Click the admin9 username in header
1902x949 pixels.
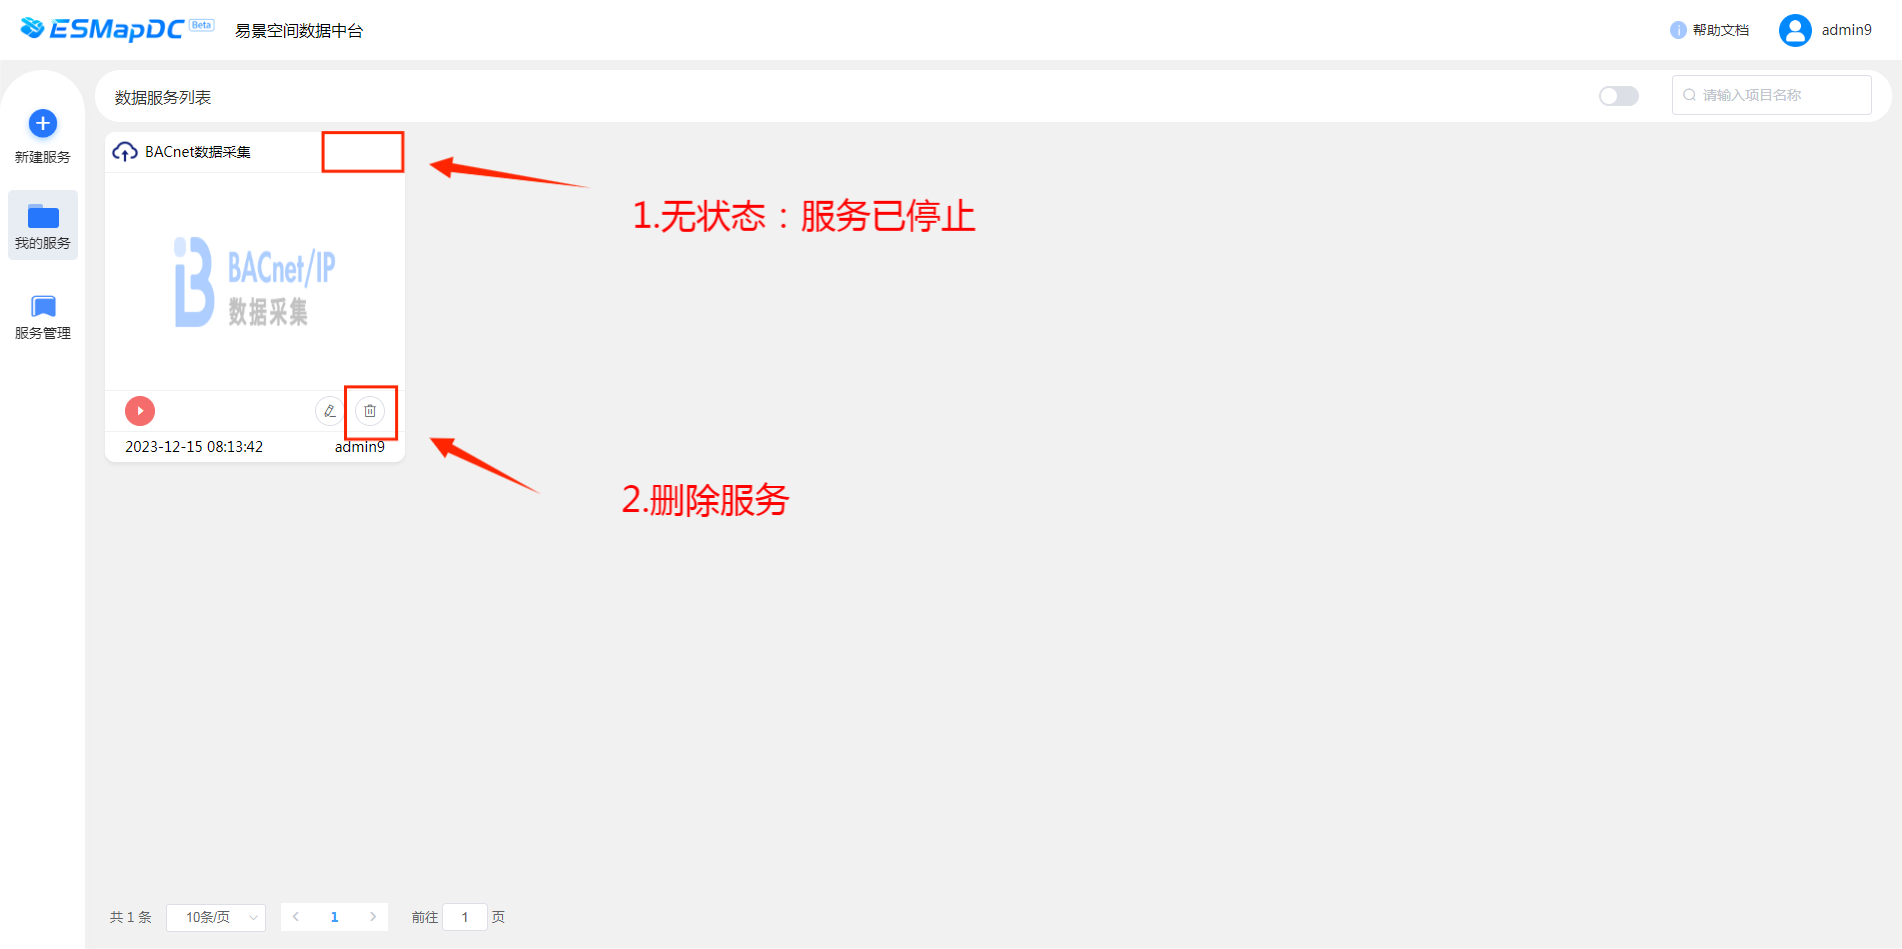[1846, 30]
